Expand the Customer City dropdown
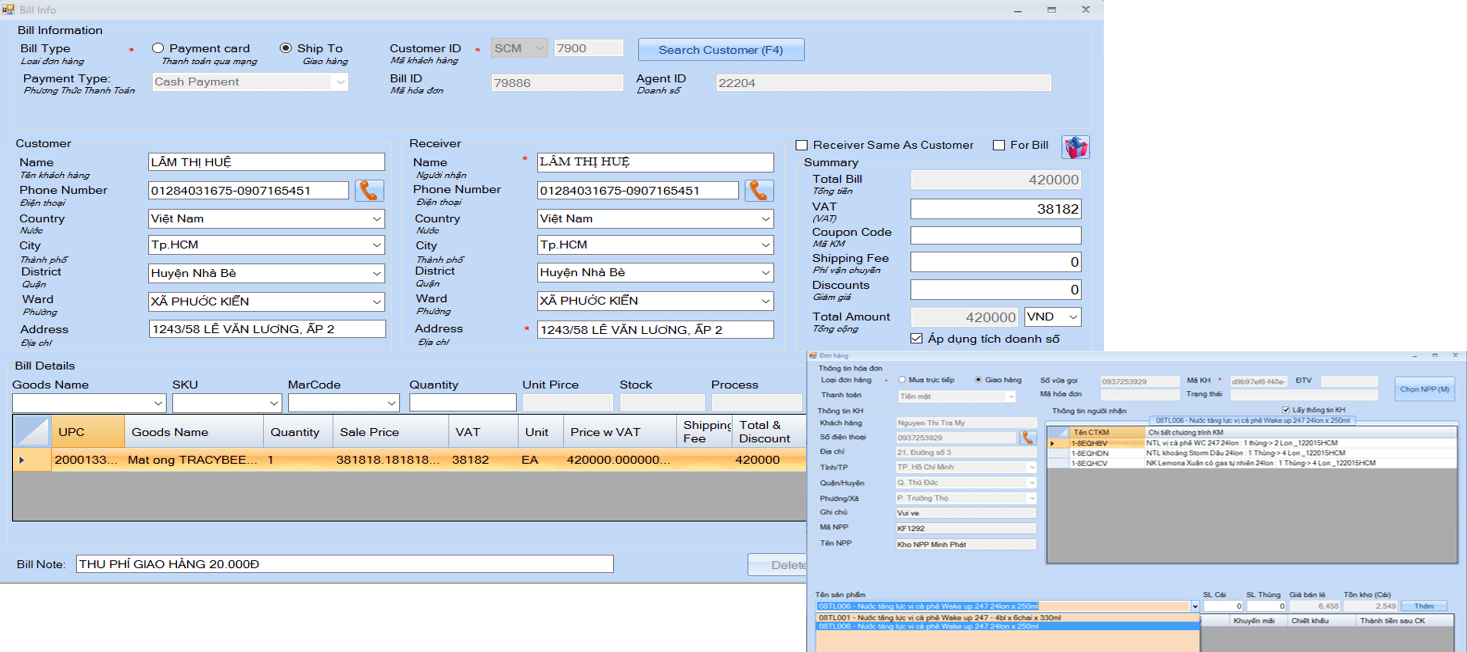This screenshot has height=652, width=1467. (376, 245)
